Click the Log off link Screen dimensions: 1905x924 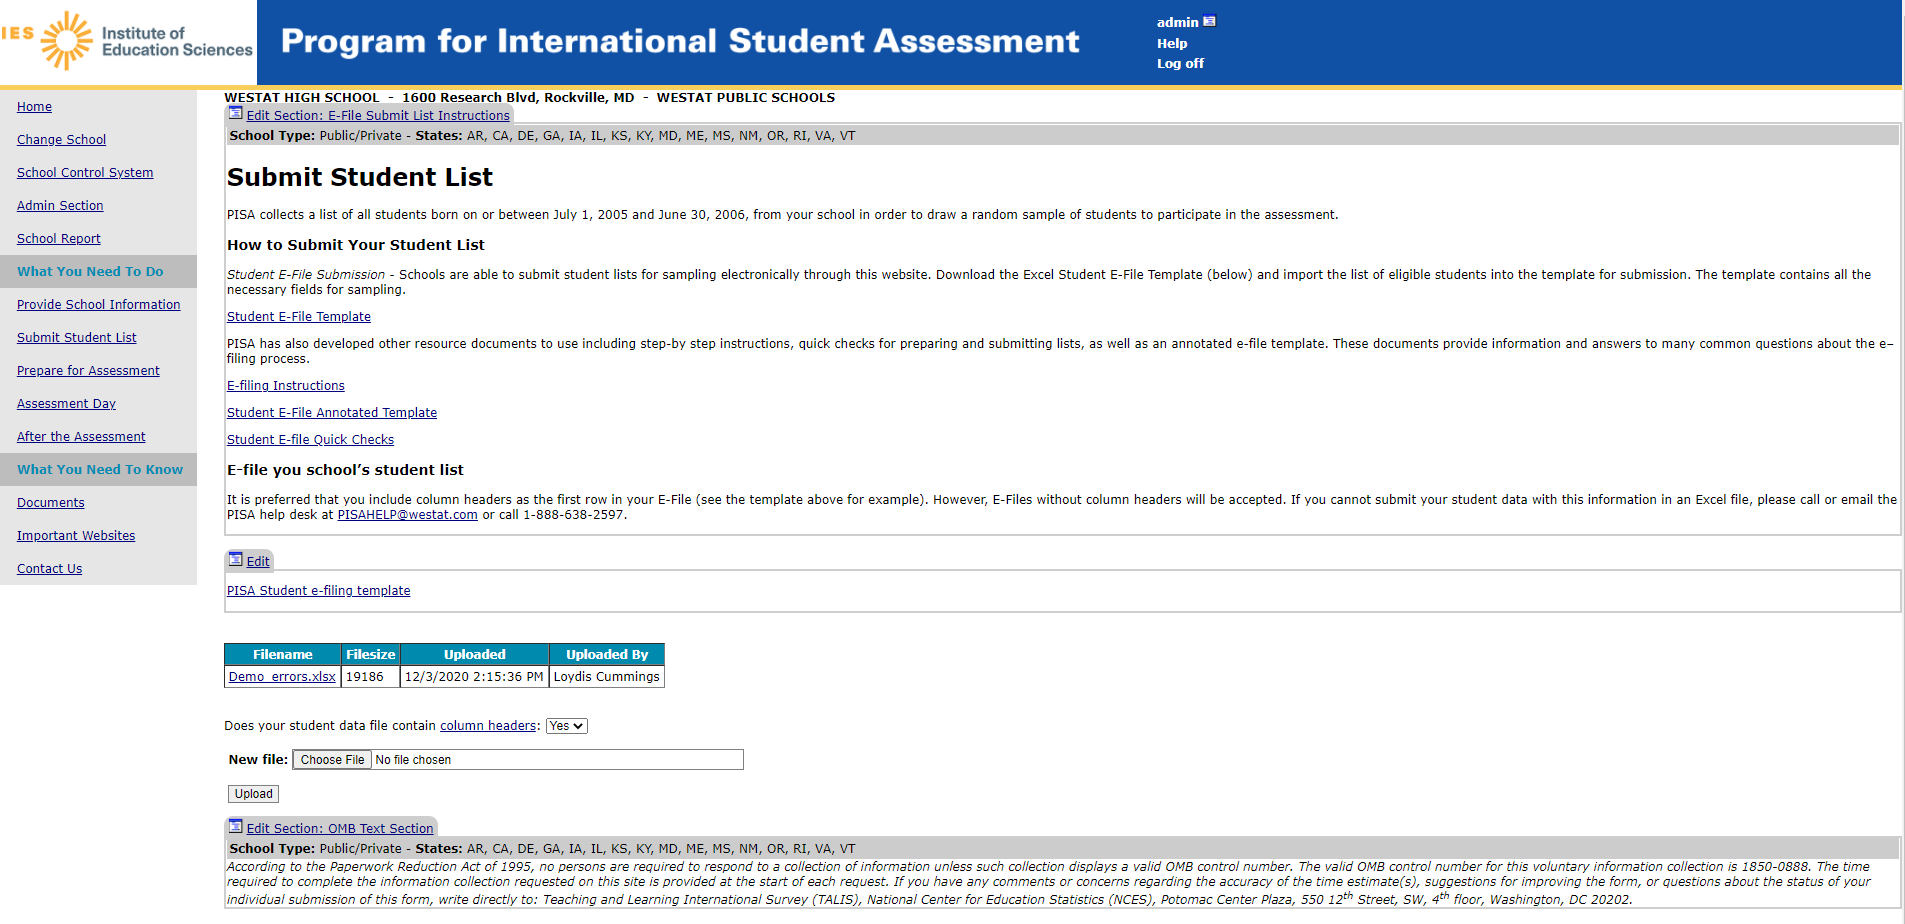click(x=1180, y=63)
